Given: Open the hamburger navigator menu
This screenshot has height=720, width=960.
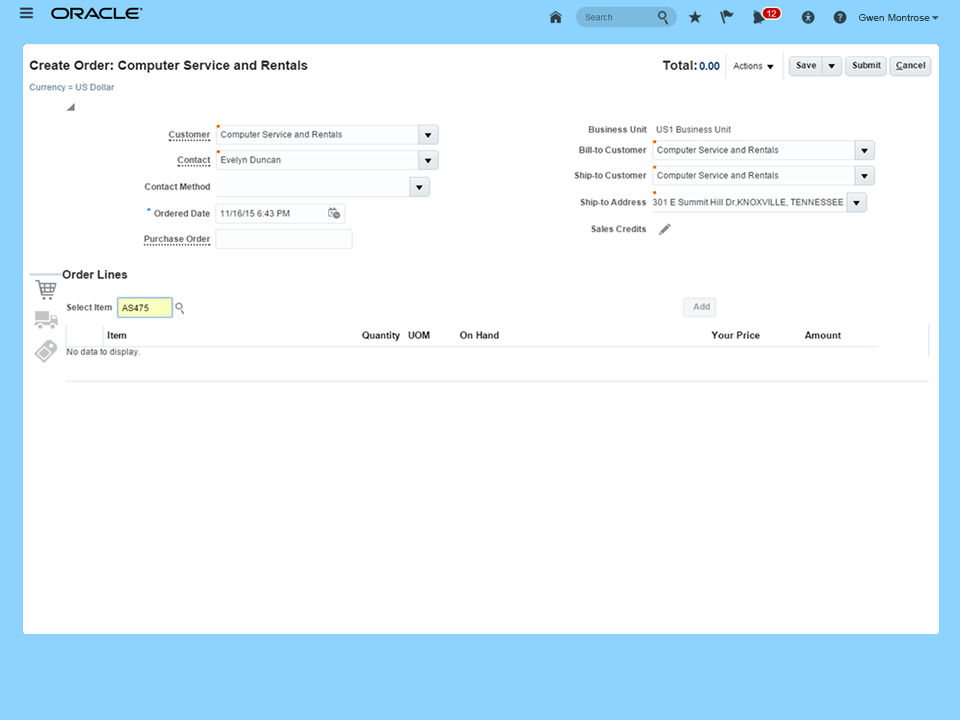Looking at the screenshot, I should pyautogui.click(x=26, y=13).
